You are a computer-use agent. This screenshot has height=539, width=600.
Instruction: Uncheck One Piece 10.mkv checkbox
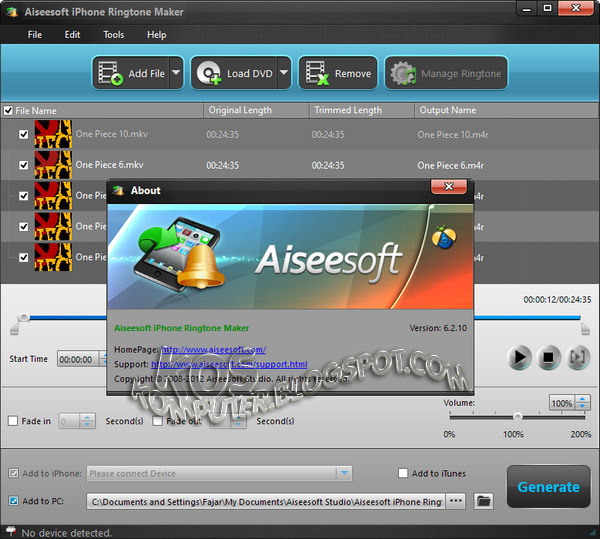(x=24, y=134)
